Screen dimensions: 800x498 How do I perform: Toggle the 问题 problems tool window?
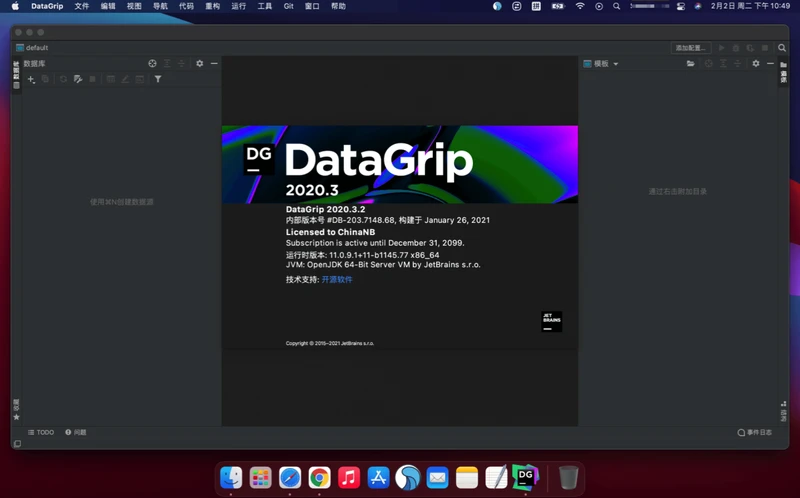[x=76, y=432]
